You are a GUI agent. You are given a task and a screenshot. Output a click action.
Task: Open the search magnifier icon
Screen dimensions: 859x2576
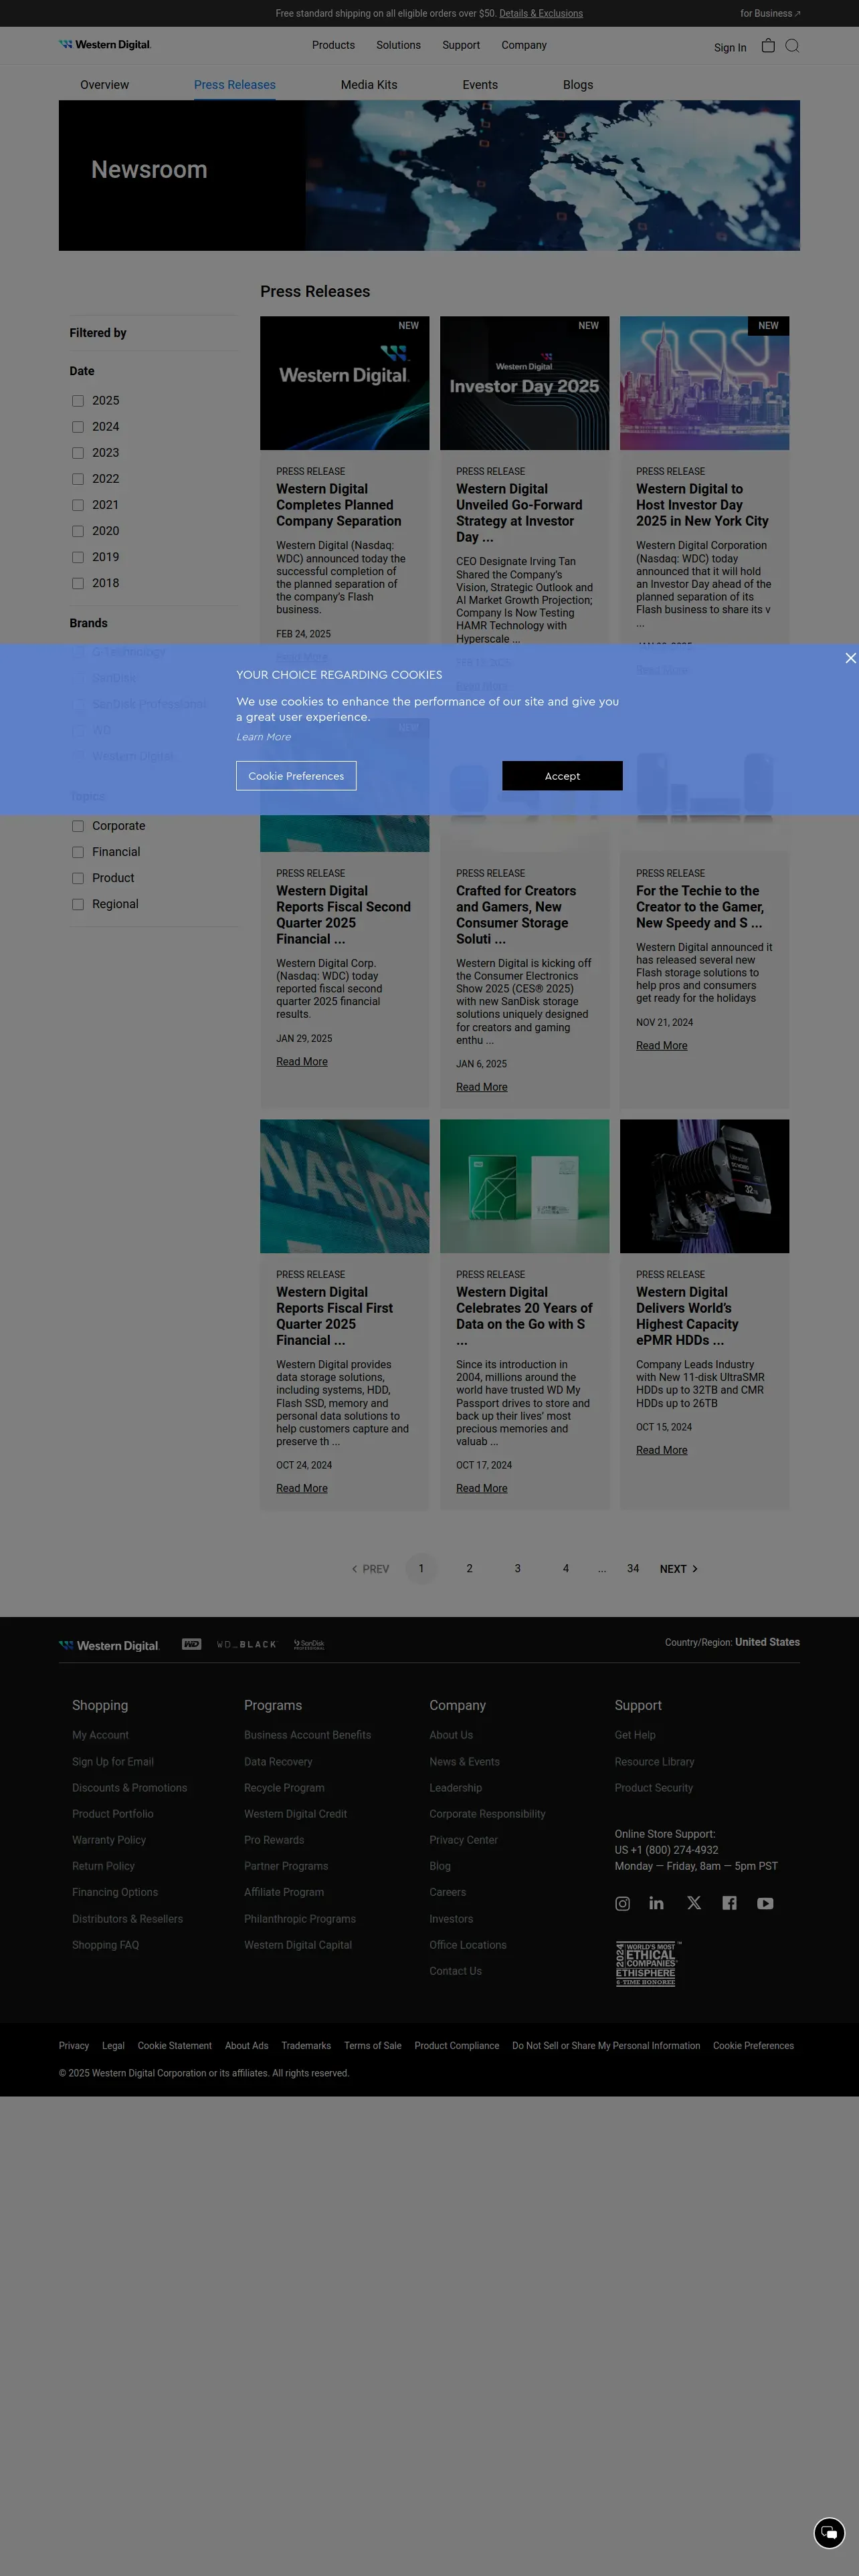click(x=792, y=45)
